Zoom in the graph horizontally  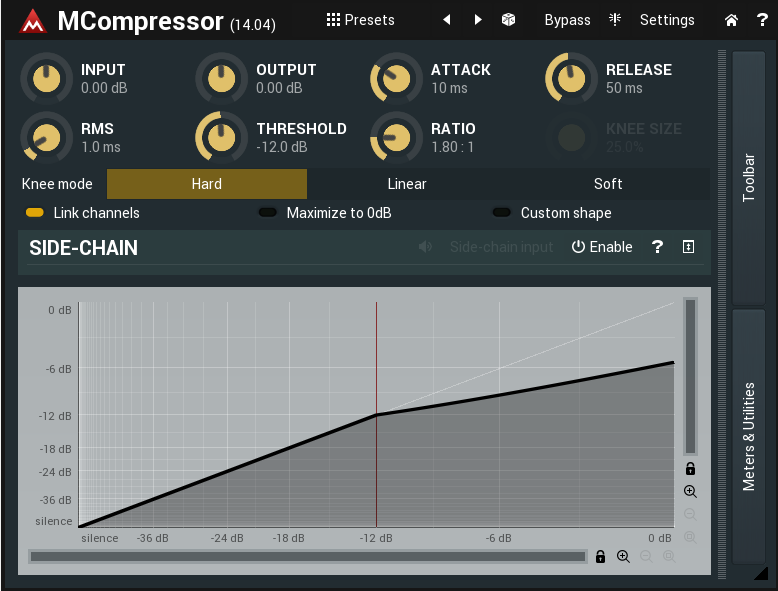[623, 556]
